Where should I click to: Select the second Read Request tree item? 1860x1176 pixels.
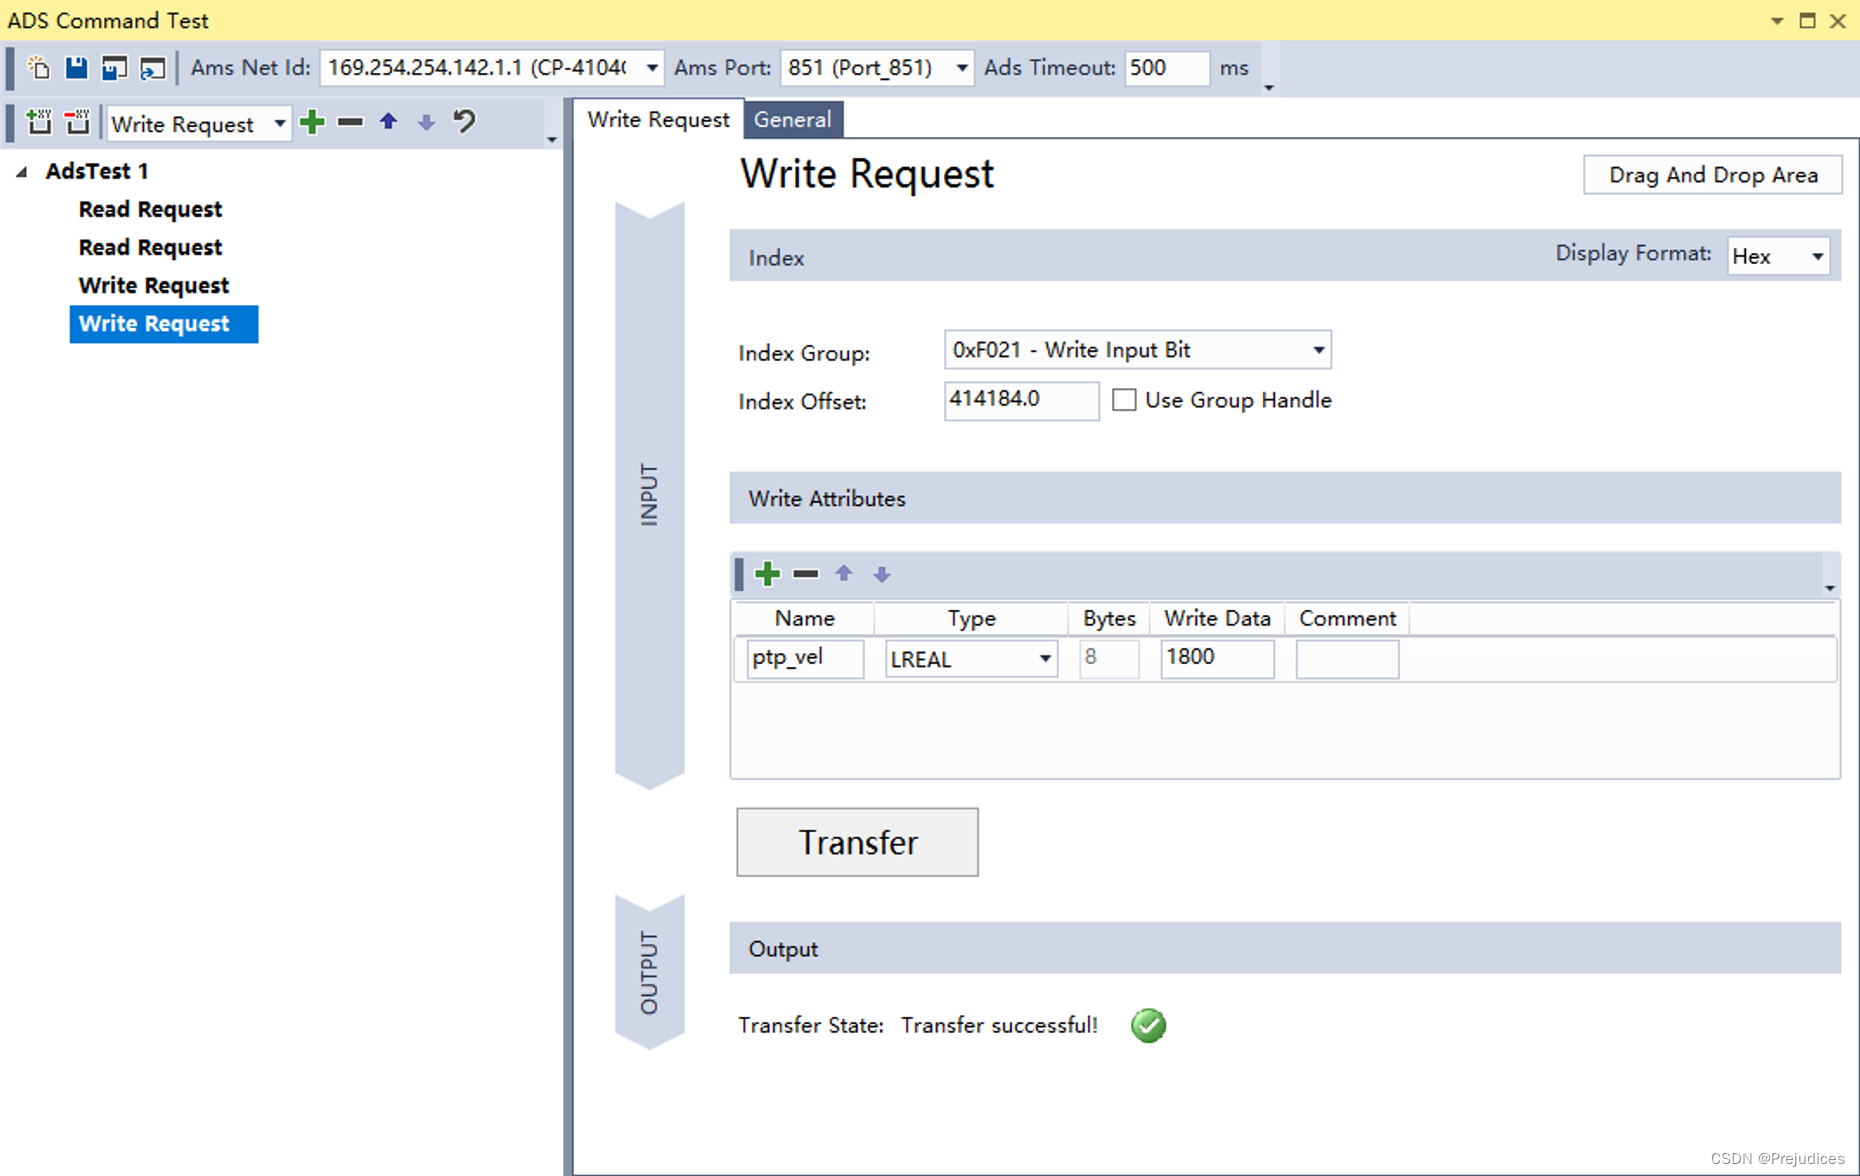click(x=150, y=247)
